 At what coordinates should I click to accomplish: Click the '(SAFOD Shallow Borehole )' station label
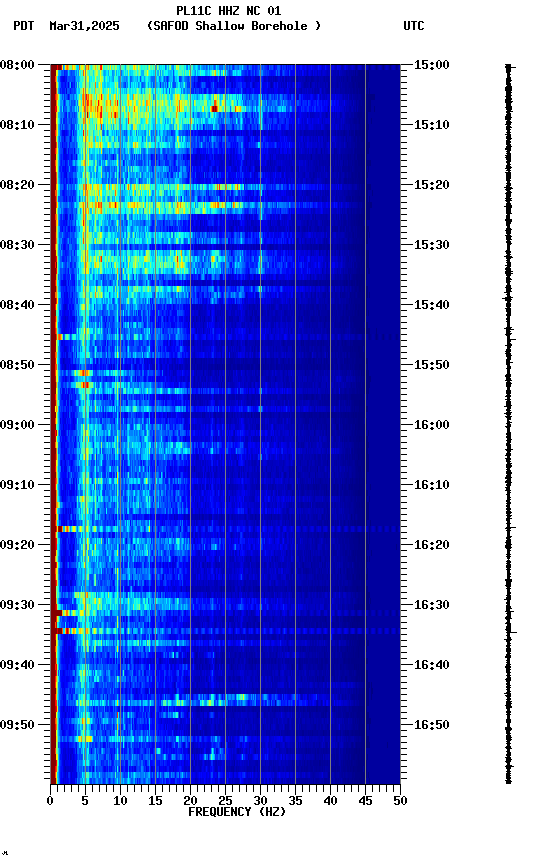pyautogui.click(x=234, y=26)
